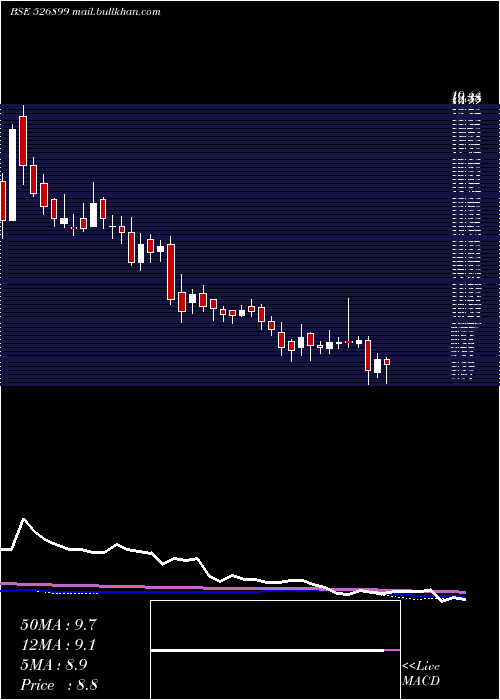500x700 pixels.
Task: Click the tallest white candlestick near the chart start
Action: pyautogui.click(x=12, y=174)
